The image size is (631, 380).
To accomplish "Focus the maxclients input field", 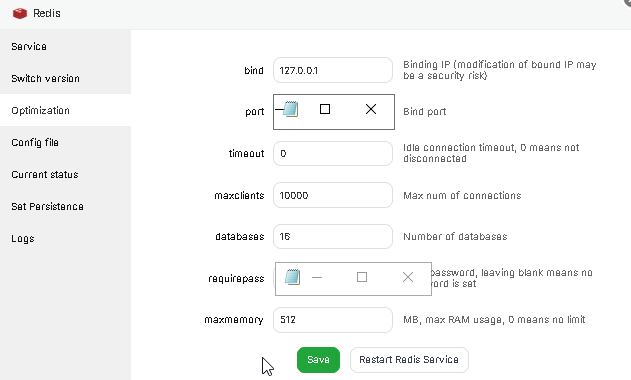I will click(x=333, y=195).
